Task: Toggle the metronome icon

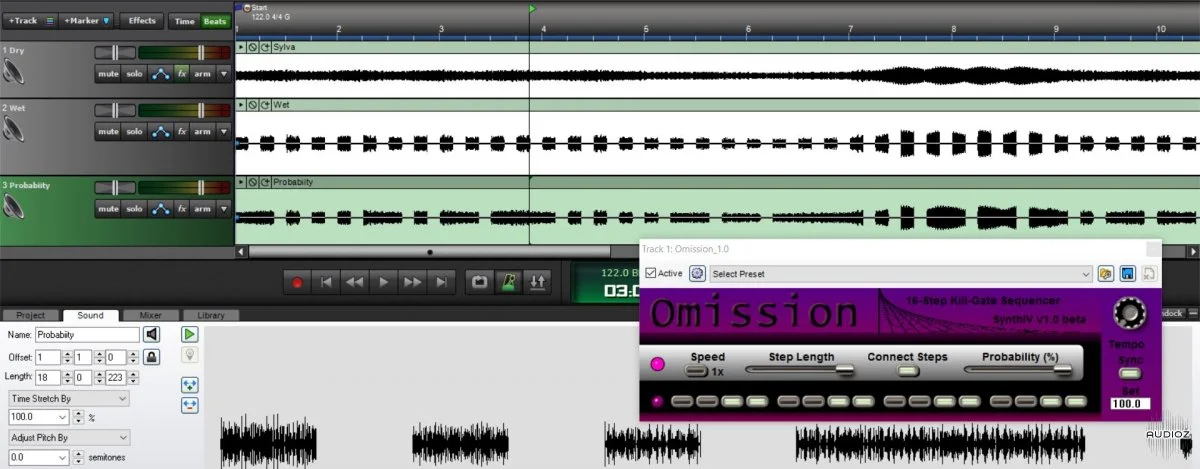Action: click(x=509, y=283)
